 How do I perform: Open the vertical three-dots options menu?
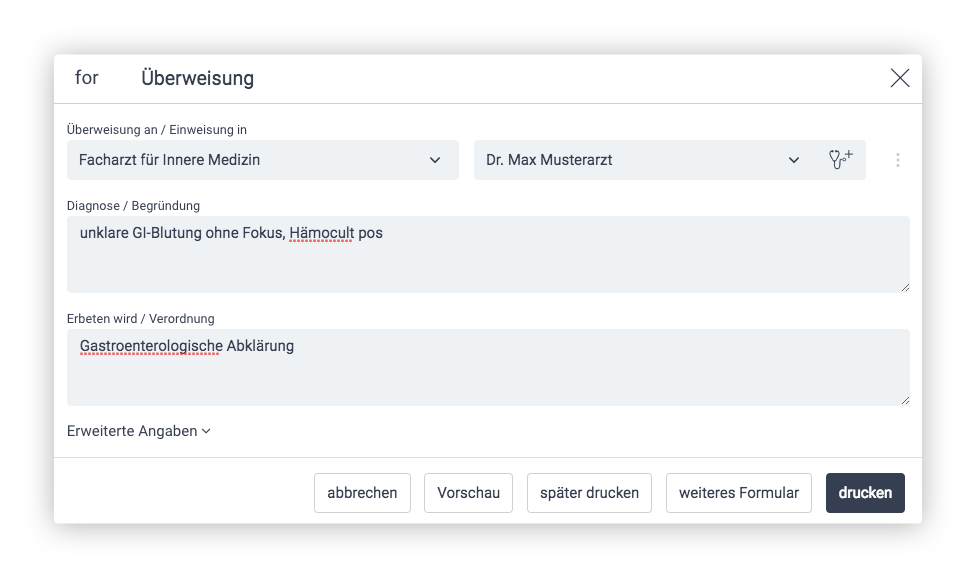897,160
